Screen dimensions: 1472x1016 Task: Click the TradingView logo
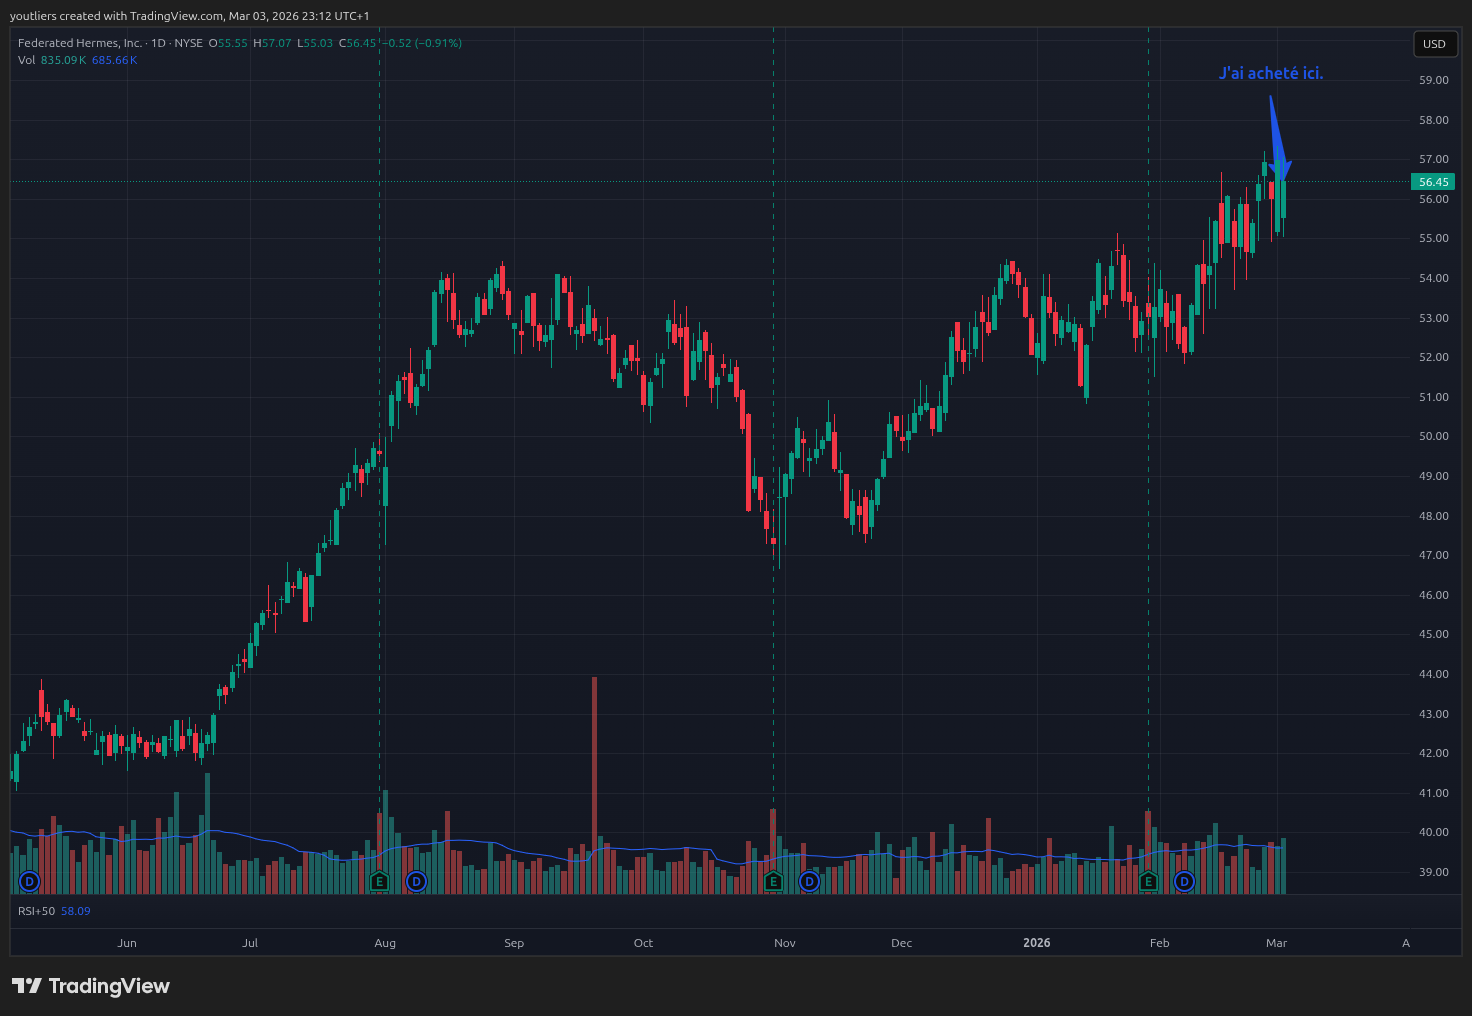91,986
